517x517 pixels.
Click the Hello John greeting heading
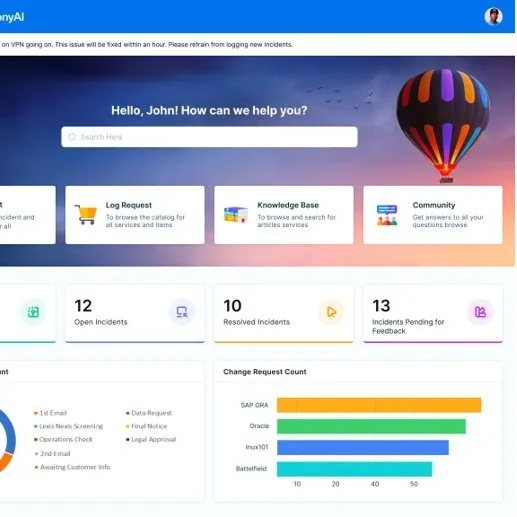pyautogui.click(x=209, y=110)
